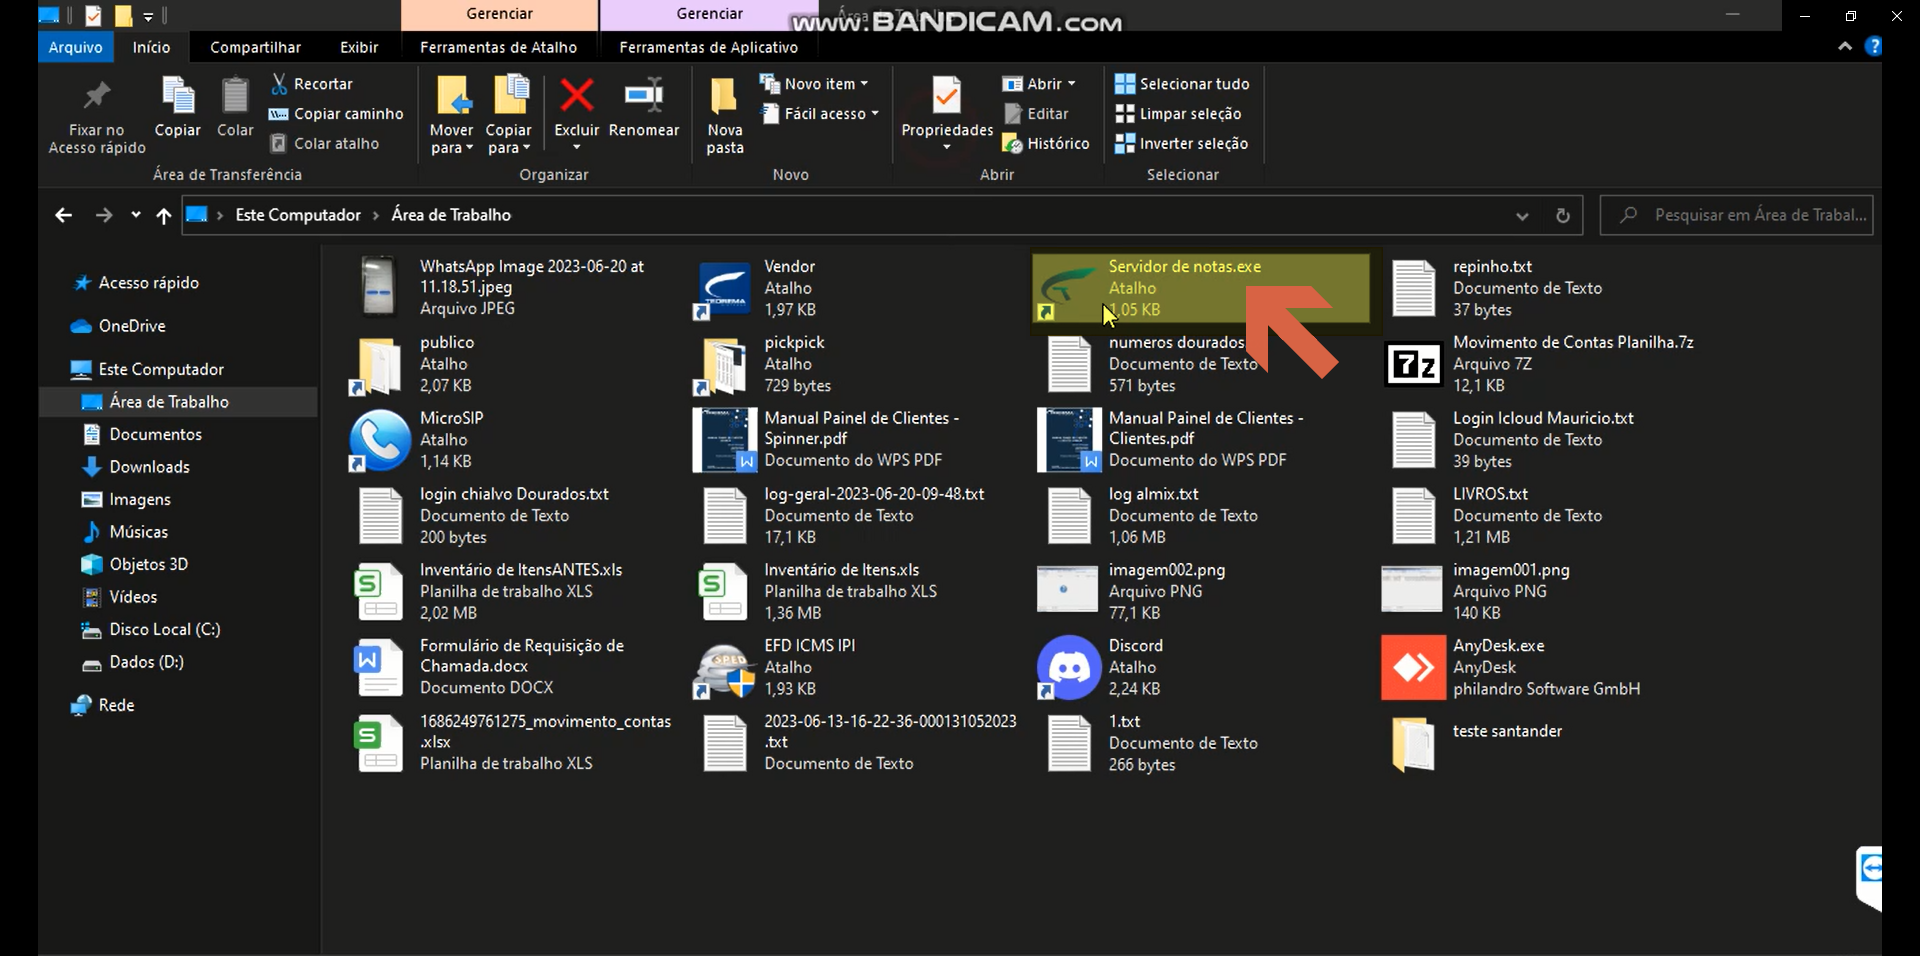Select the 7z archive Movimento de Contas icon
The height and width of the screenshot is (956, 1920).
(x=1413, y=364)
